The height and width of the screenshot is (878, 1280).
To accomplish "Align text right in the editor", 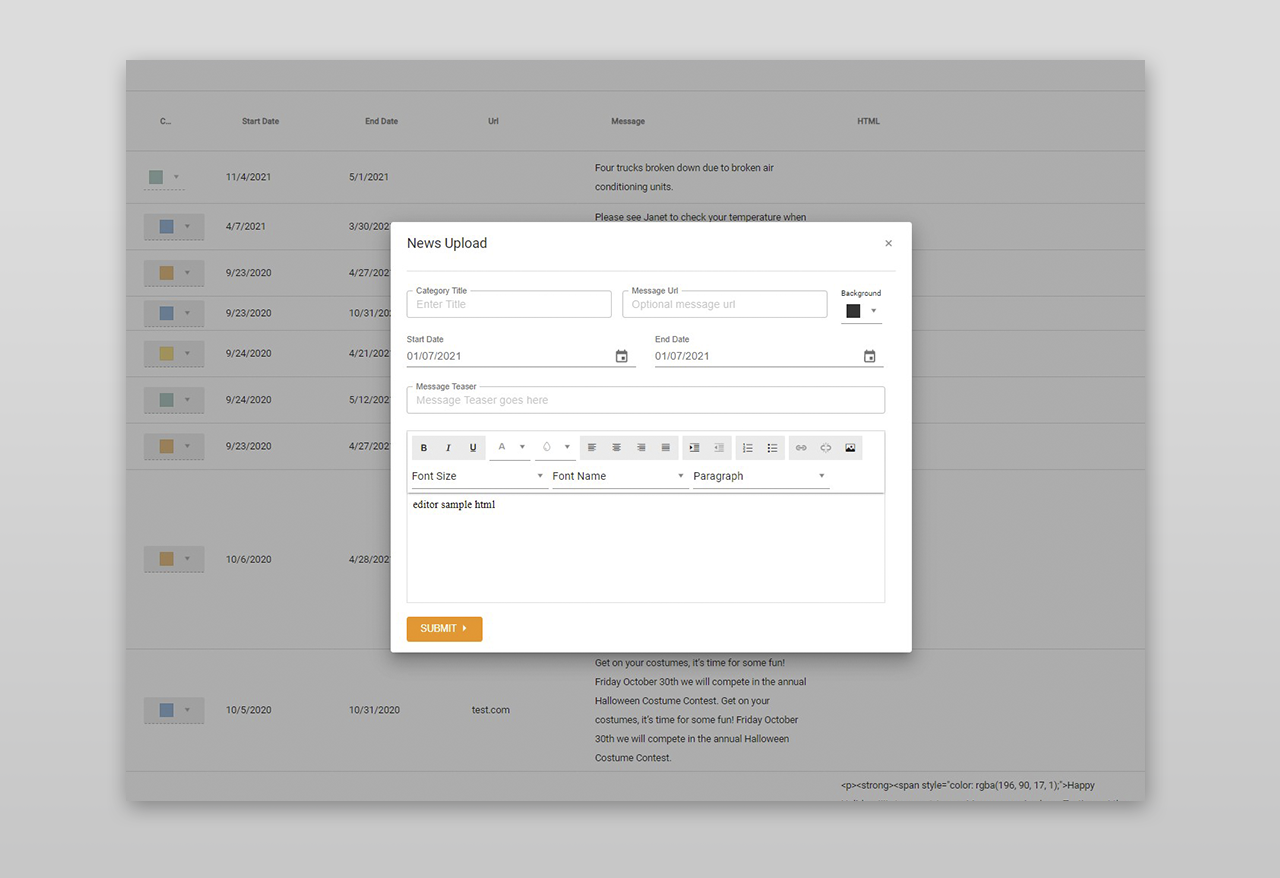I will pos(641,448).
